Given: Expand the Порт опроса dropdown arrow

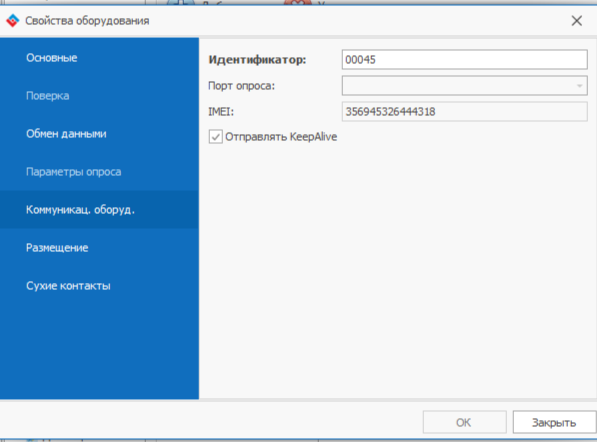Looking at the screenshot, I should [579, 86].
